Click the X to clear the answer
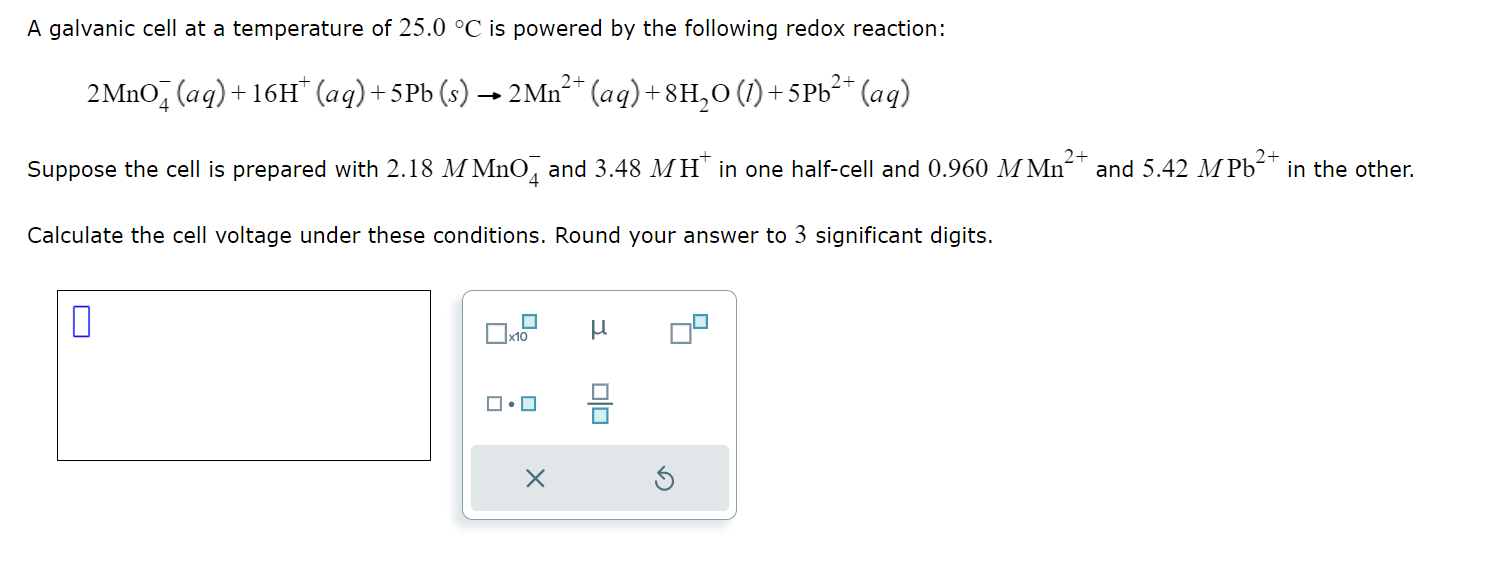 click(x=535, y=478)
